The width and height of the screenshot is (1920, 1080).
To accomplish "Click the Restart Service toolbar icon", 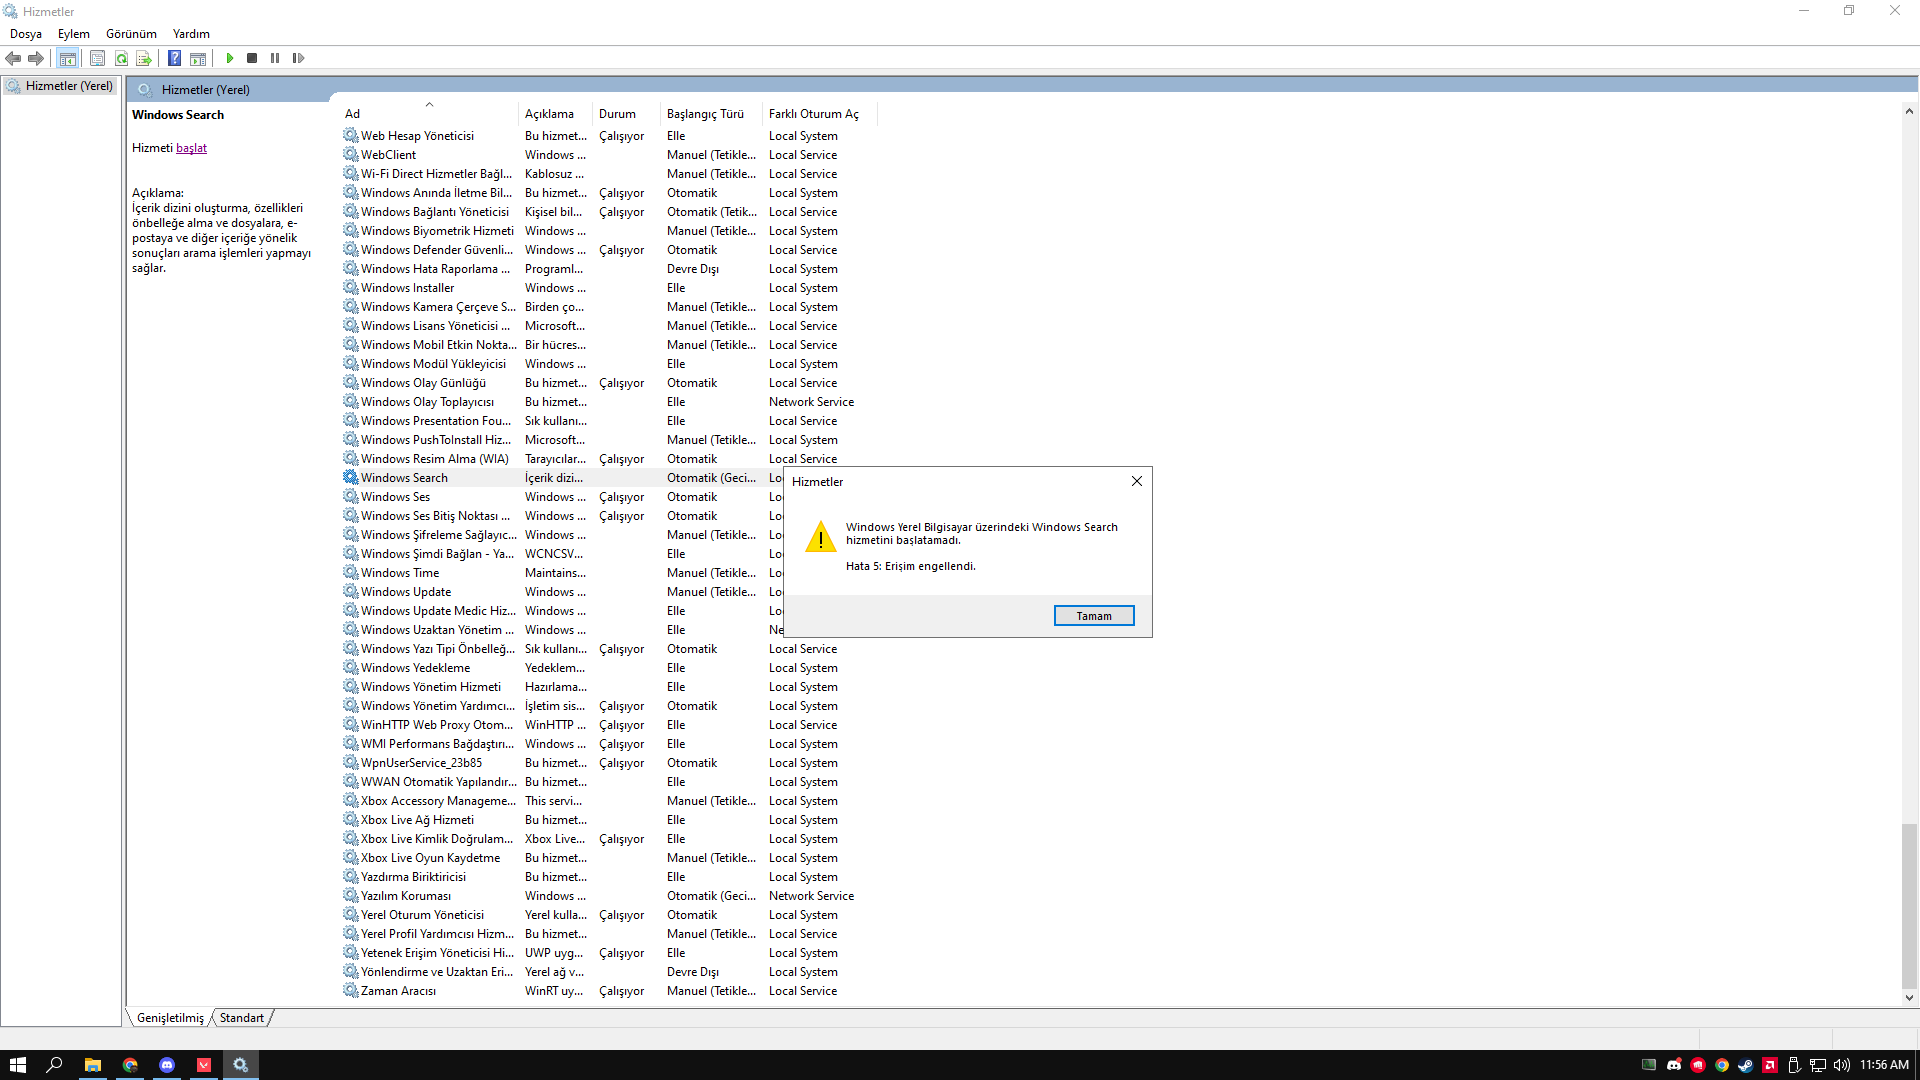I will pos(298,58).
